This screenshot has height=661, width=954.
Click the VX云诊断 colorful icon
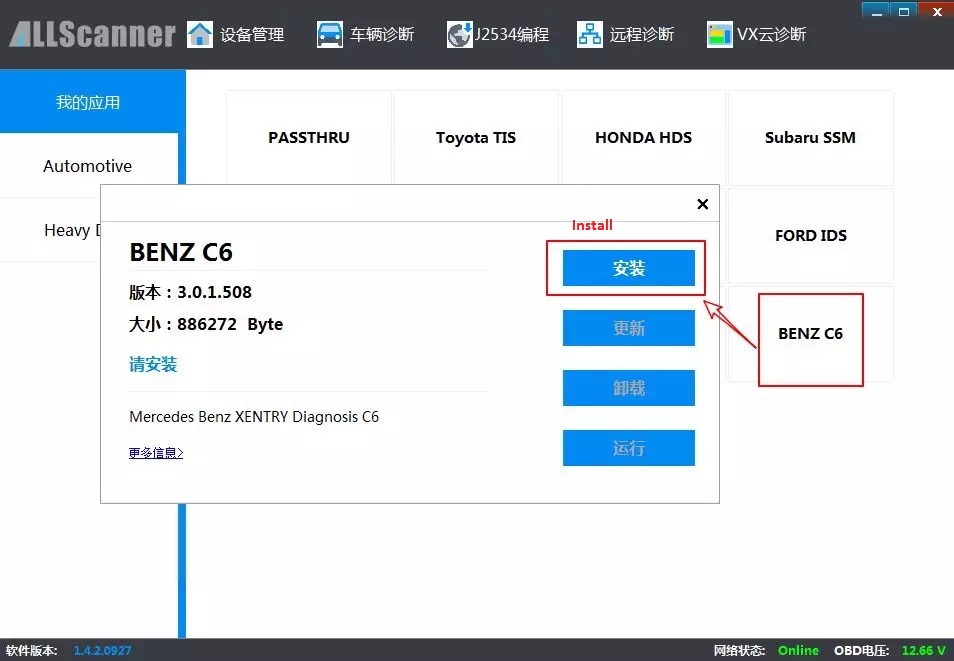719,34
